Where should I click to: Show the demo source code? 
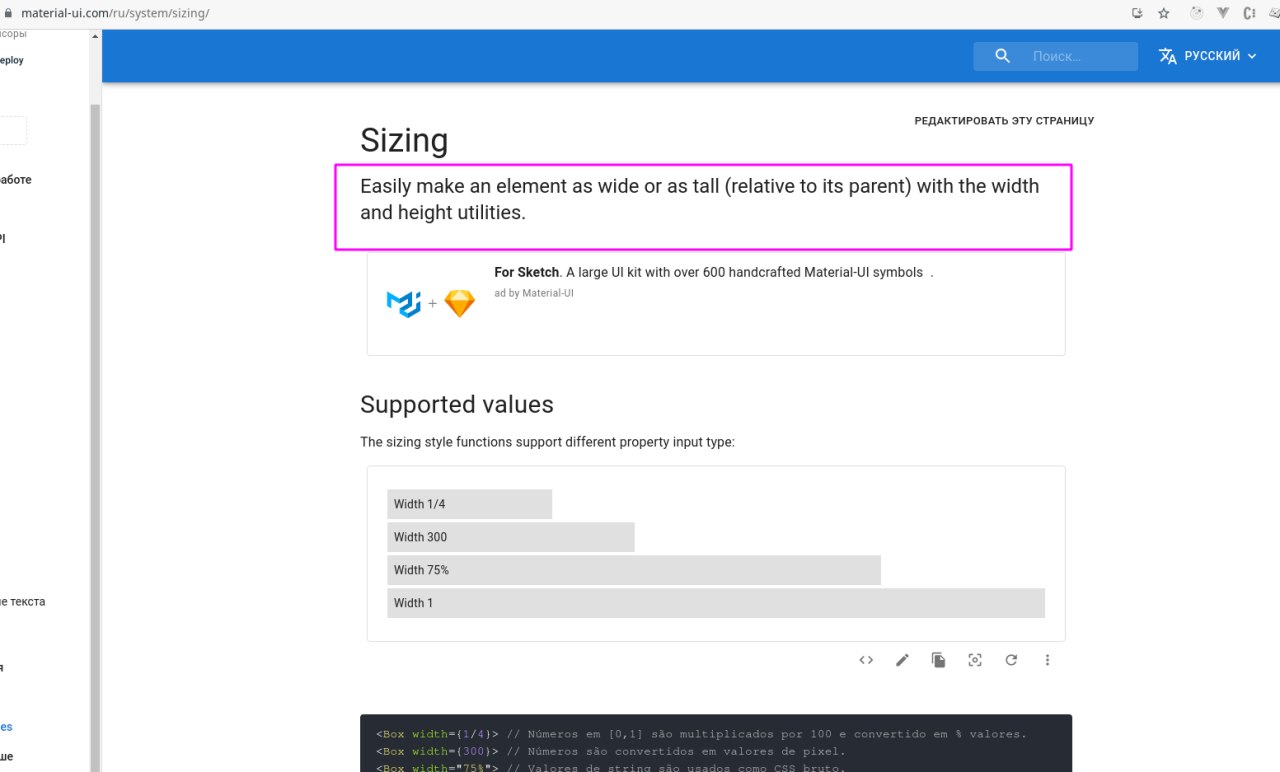pyautogui.click(x=866, y=660)
